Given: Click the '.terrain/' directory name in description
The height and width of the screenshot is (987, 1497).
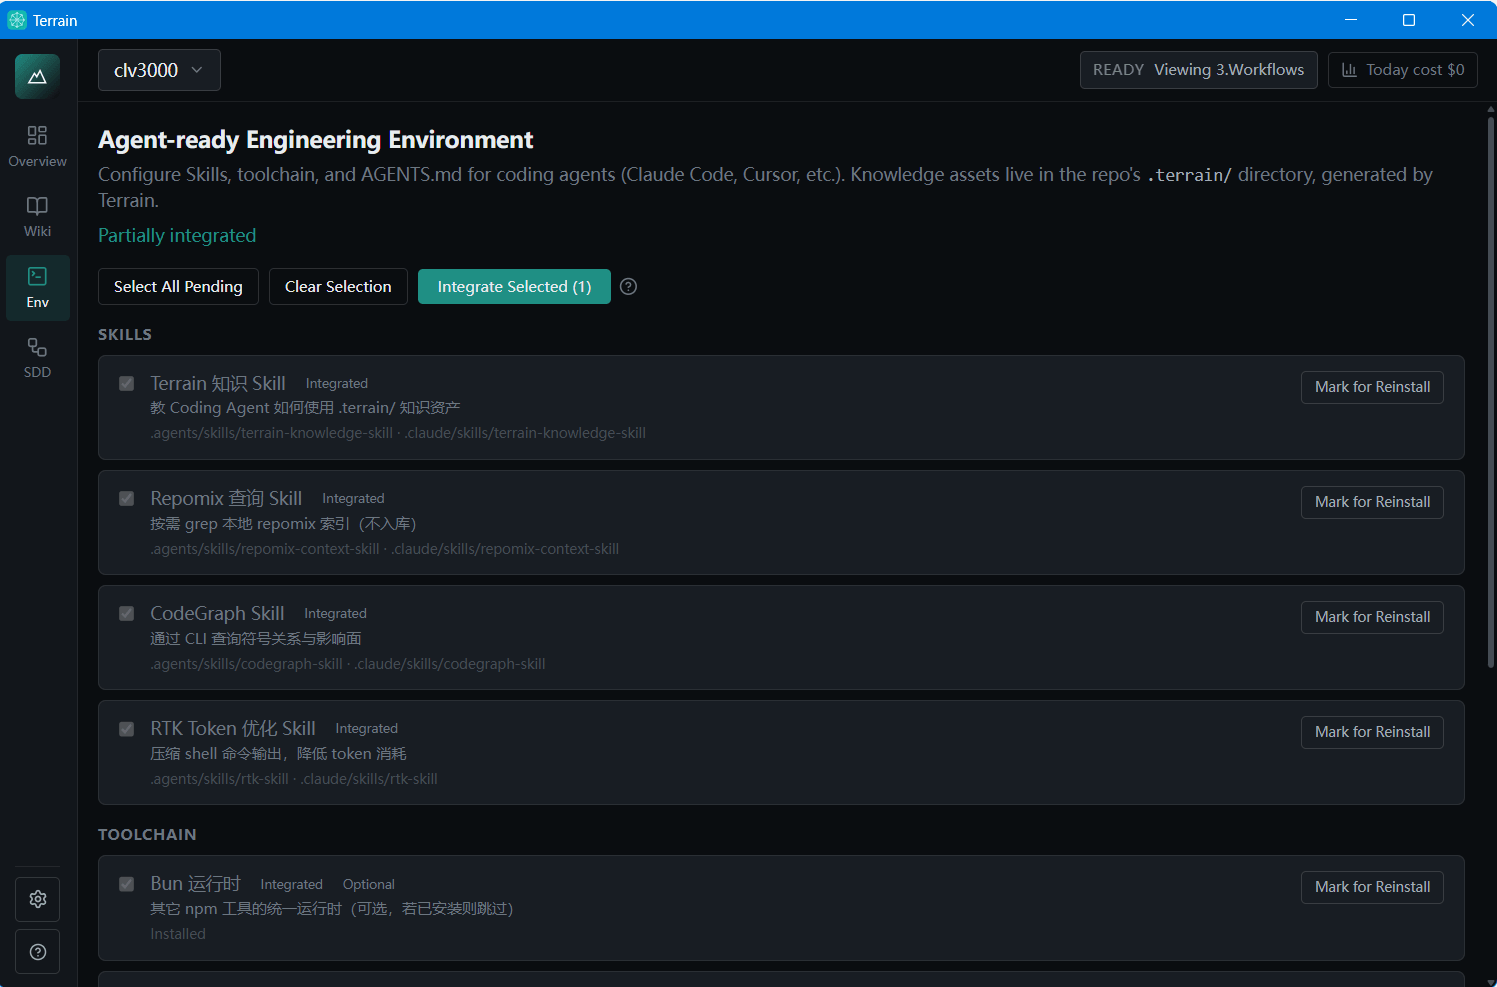Looking at the screenshot, I should (x=1189, y=175).
